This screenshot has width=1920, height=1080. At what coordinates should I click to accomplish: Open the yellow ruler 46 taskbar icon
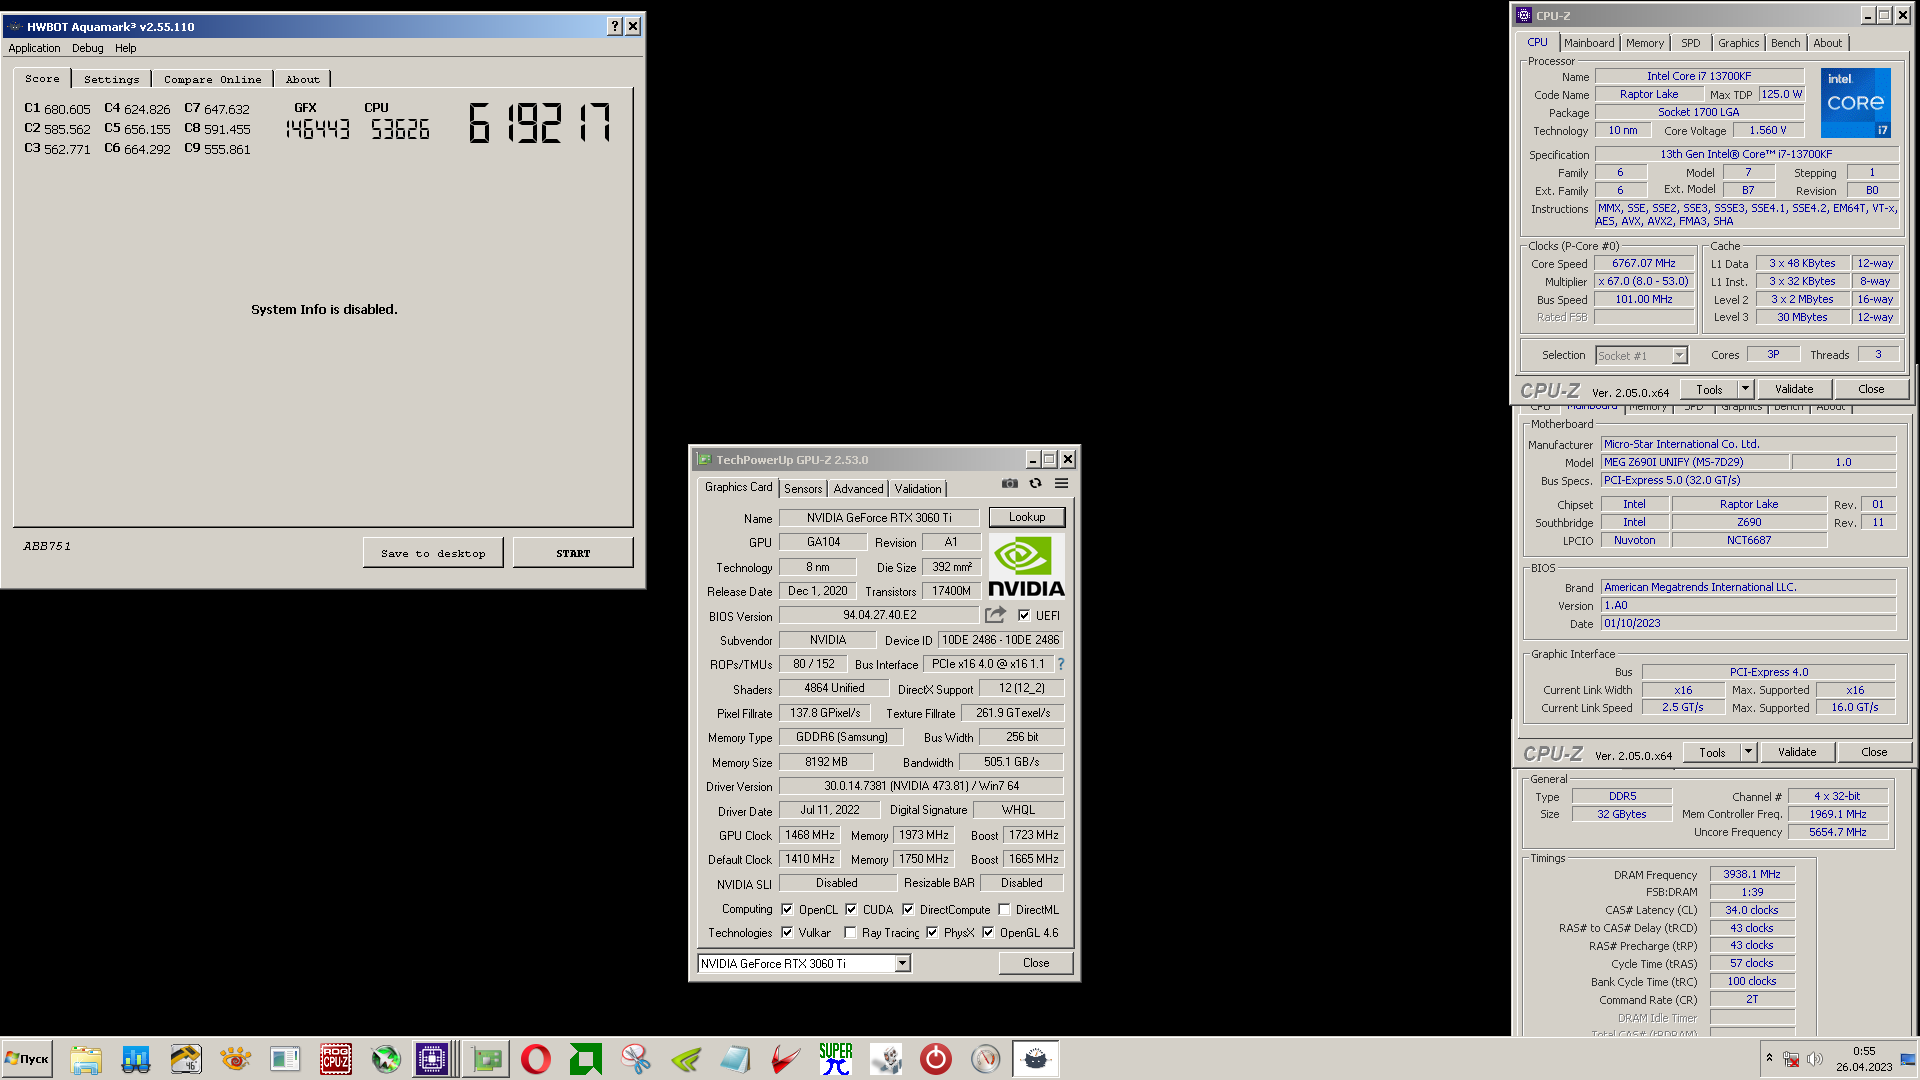coord(186,1059)
